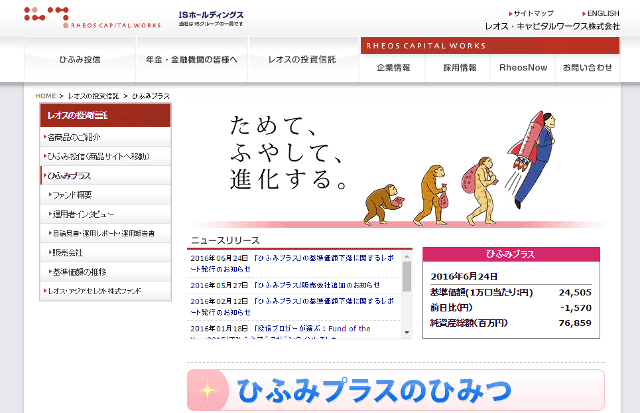The width and height of the screenshot is (640, 413).
Task: Click the news list scrollbar thumb
Action: [x=407, y=277]
